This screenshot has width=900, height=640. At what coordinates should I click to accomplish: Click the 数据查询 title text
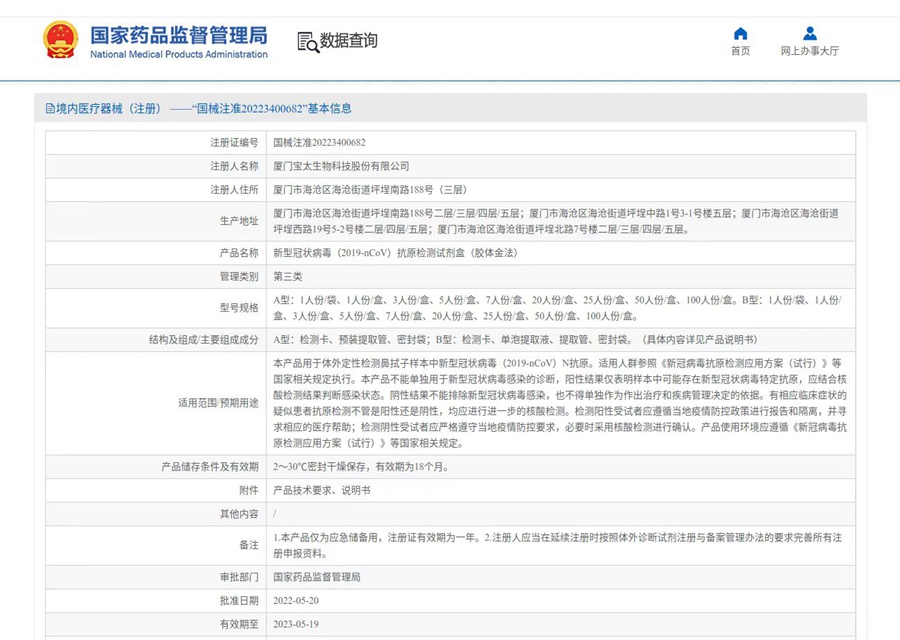pos(349,41)
